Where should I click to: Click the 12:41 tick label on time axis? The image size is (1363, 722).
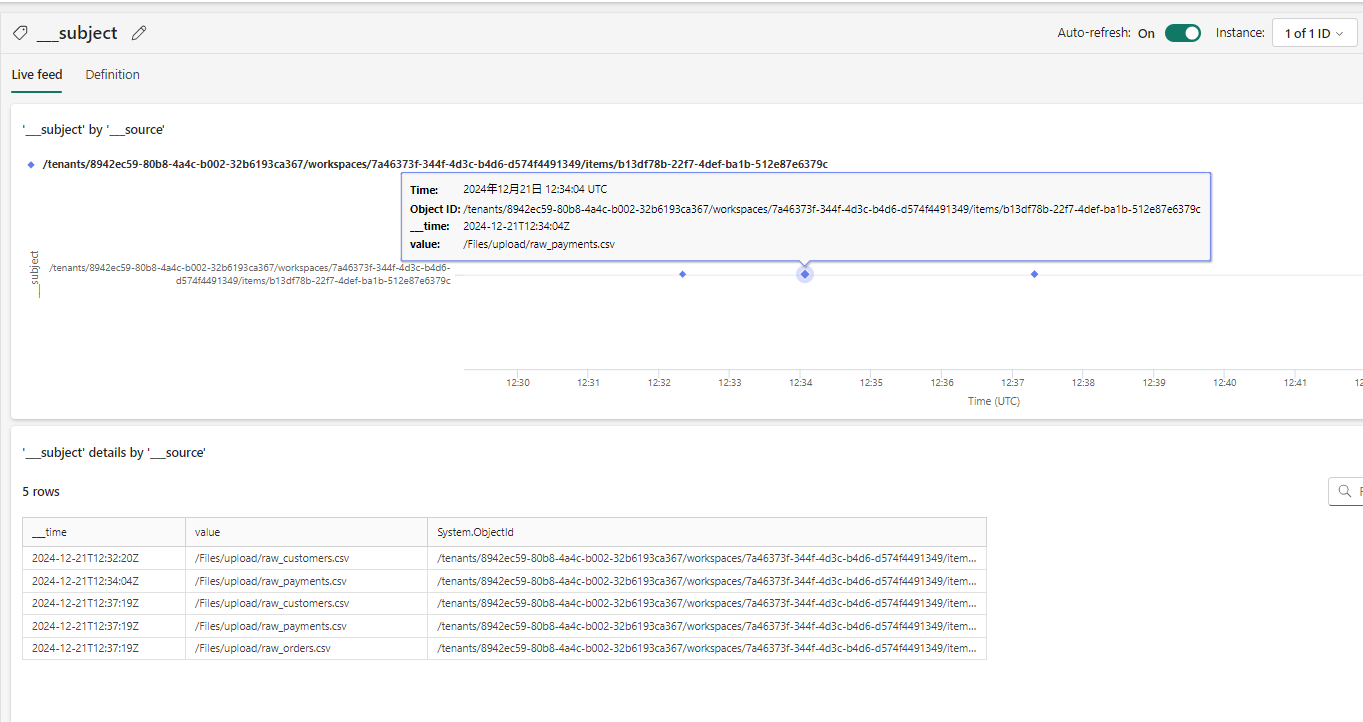pos(1295,382)
